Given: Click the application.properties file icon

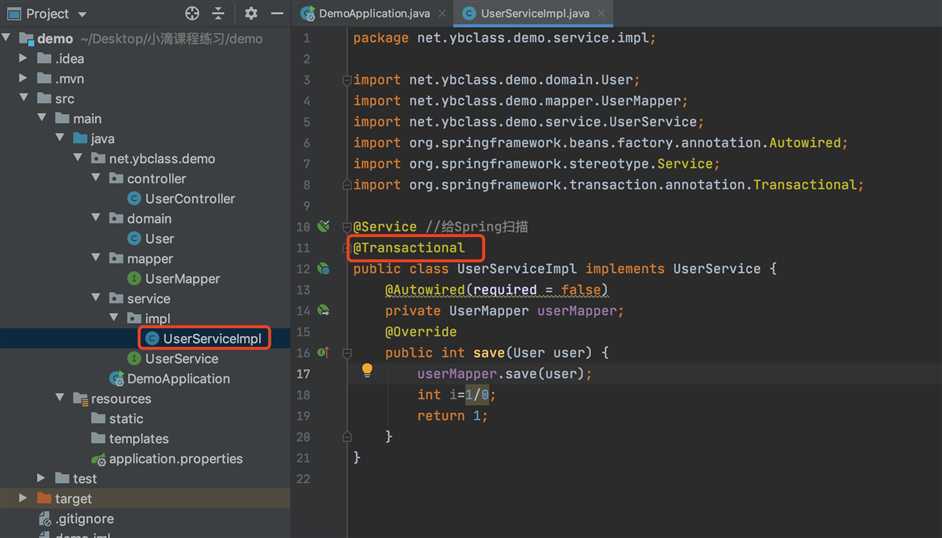Looking at the screenshot, I should 99,459.
